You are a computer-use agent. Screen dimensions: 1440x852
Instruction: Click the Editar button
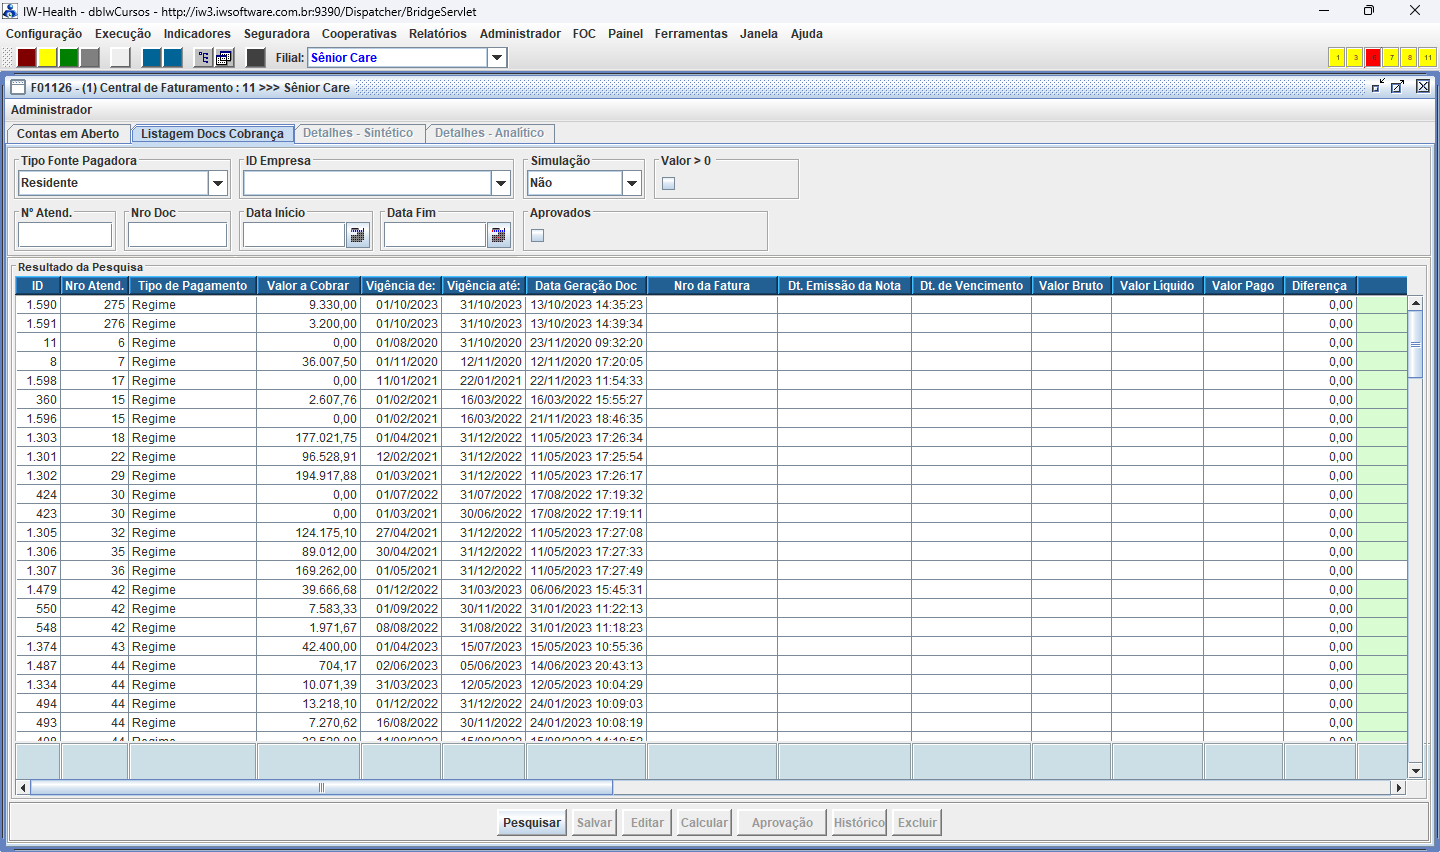coord(647,823)
